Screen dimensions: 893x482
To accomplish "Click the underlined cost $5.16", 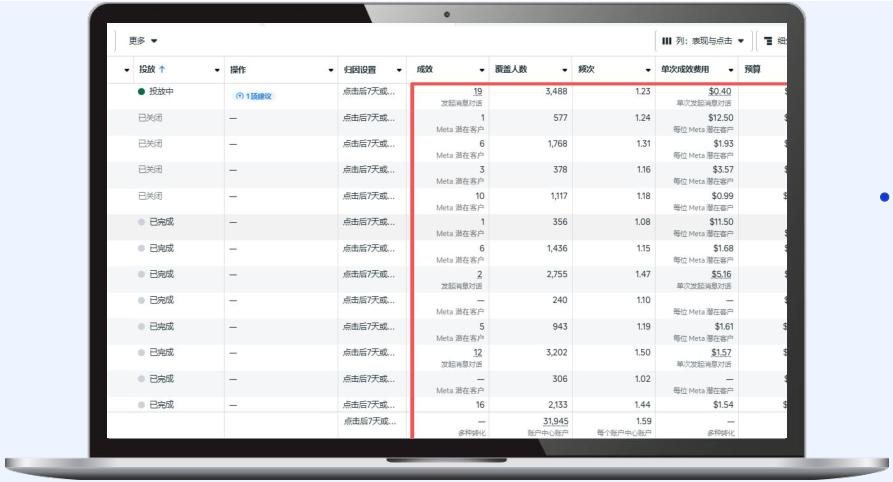I will click(x=721, y=274).
